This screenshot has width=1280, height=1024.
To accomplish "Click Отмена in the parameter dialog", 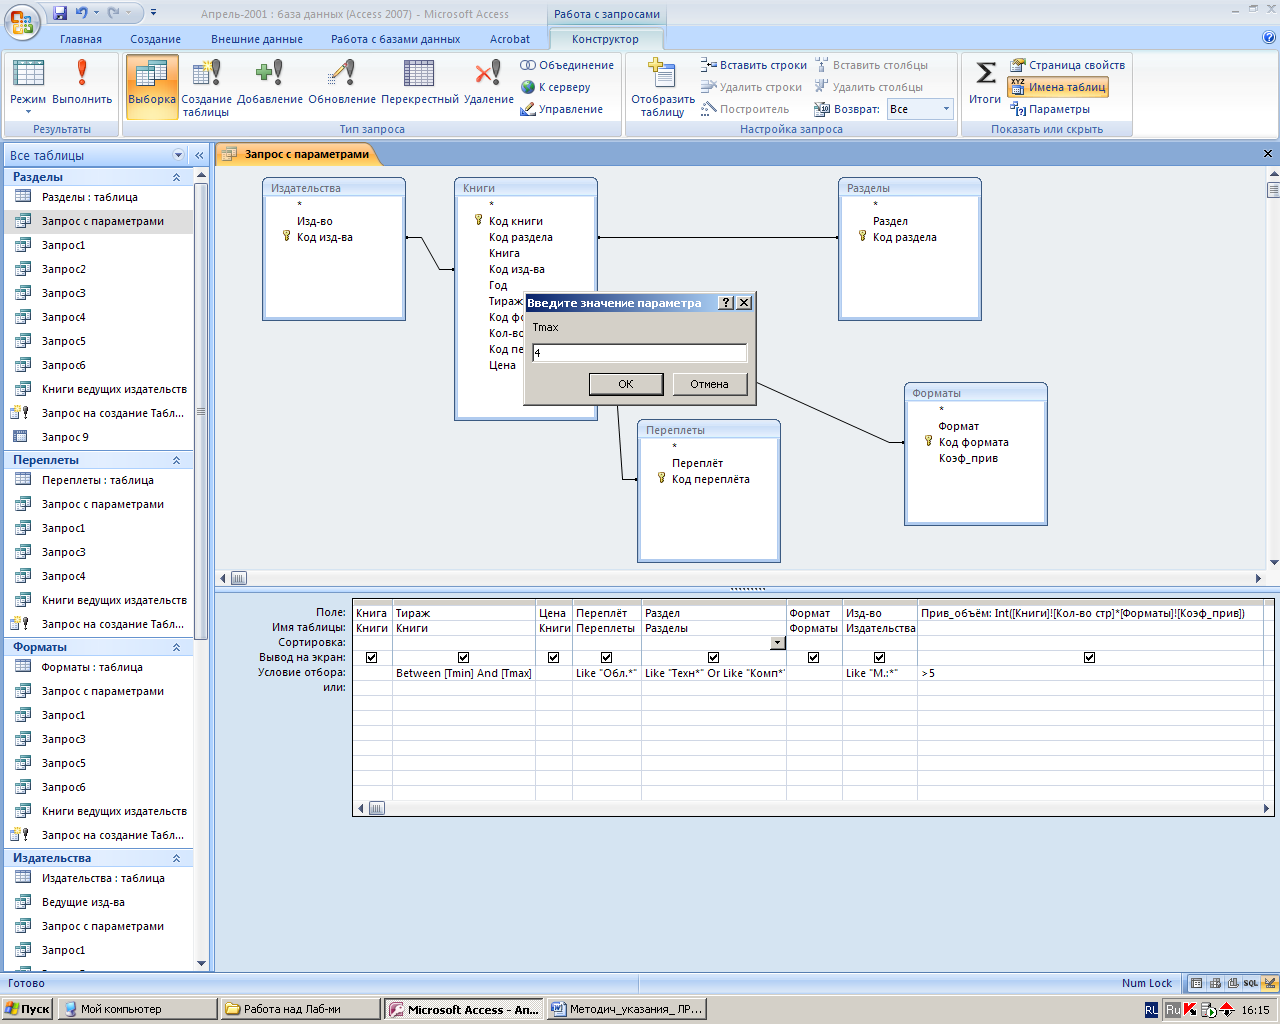I will pyautogui.click(x=709, y=384).
